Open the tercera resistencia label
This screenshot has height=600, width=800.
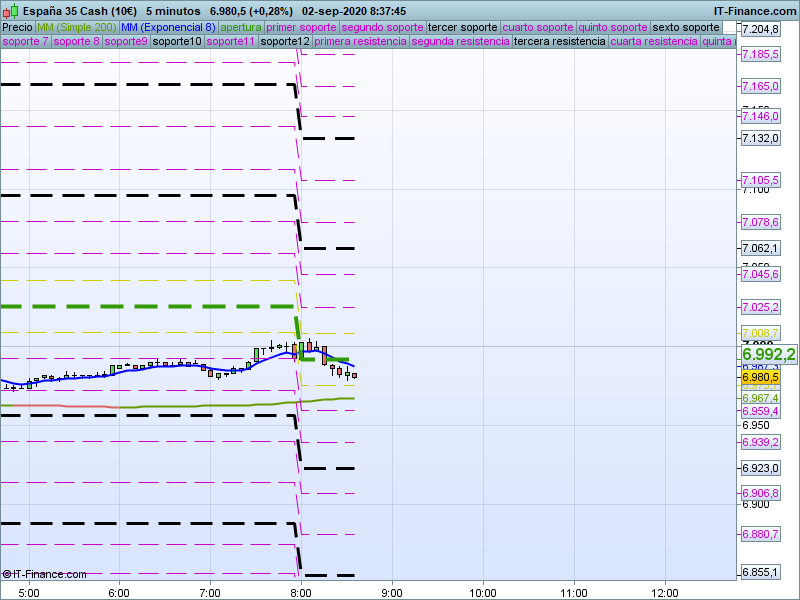click(559, 41)
